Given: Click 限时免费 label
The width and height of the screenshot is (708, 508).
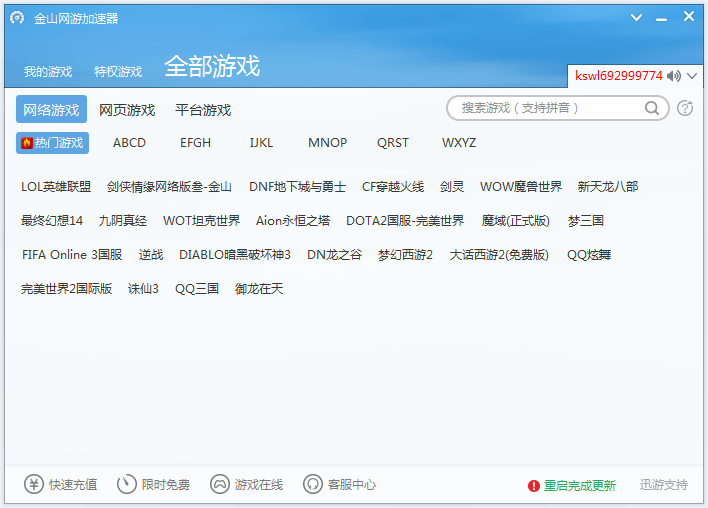Looking at the screenshot, I should coord(166,485).
